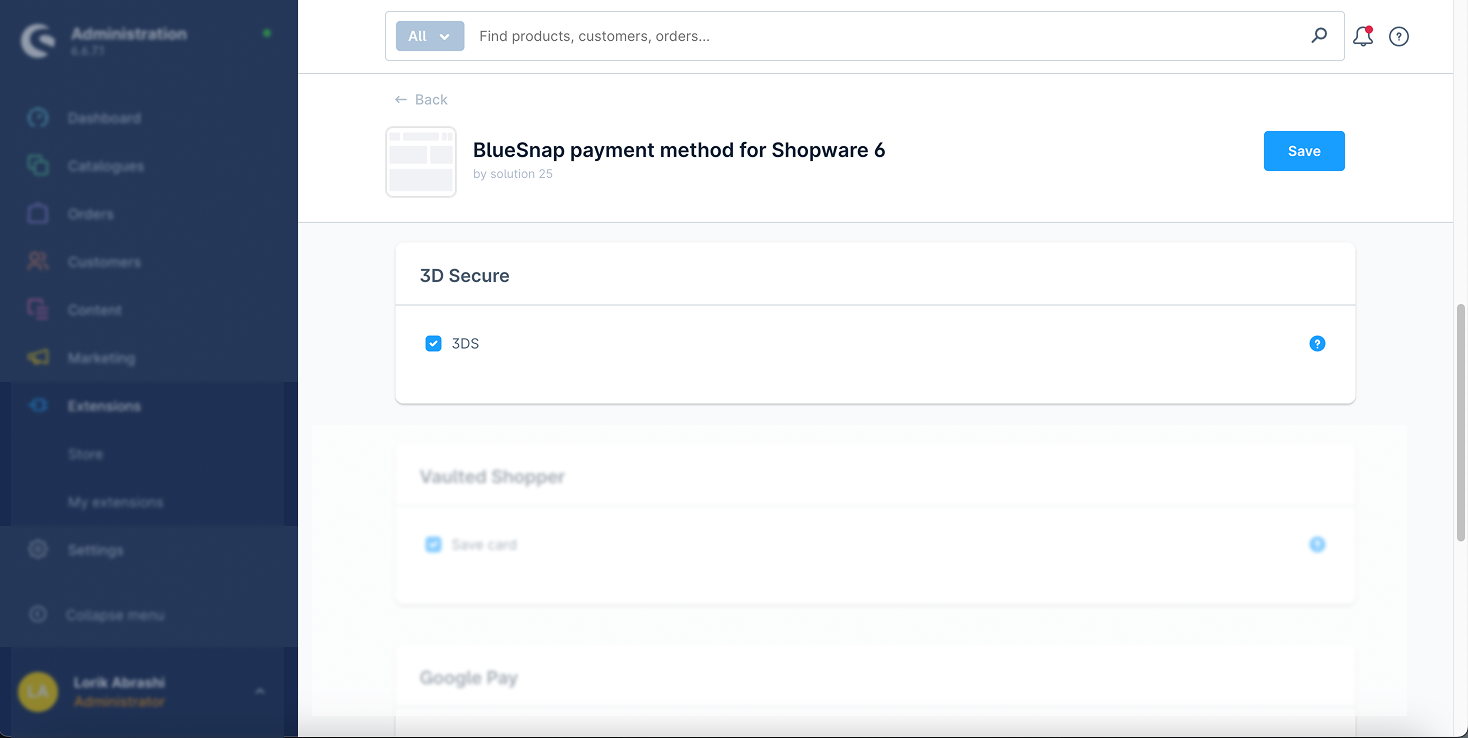Click the notifications bell icon
The width and height of the screenshot is (1468, 738).
1362,37
